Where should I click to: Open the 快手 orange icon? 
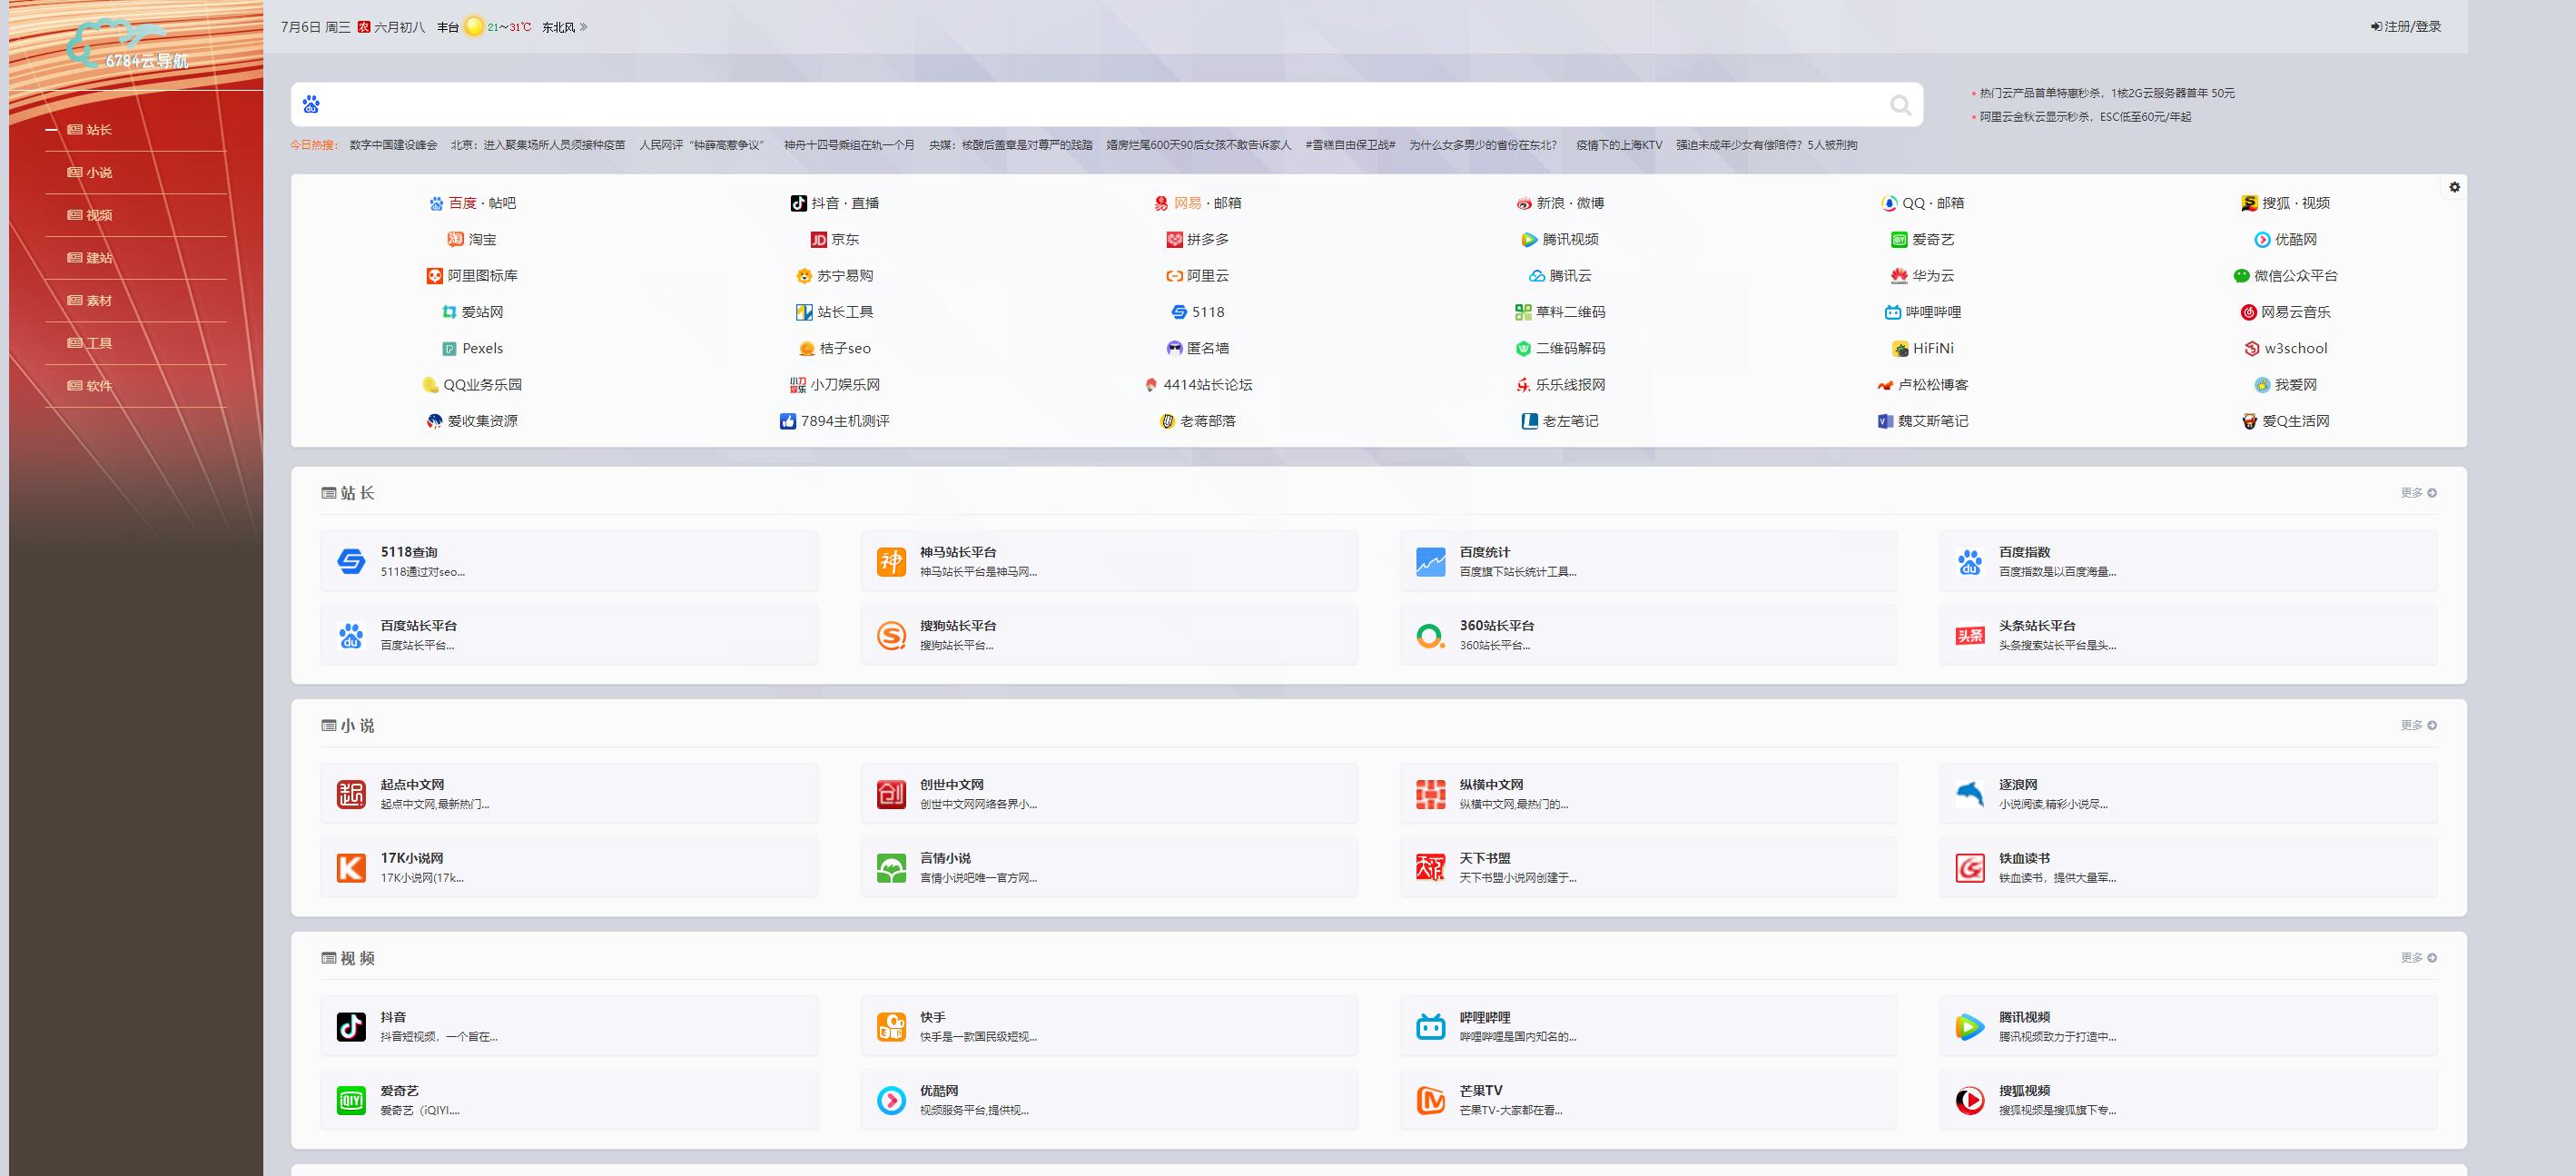[x=891, y=1027]
